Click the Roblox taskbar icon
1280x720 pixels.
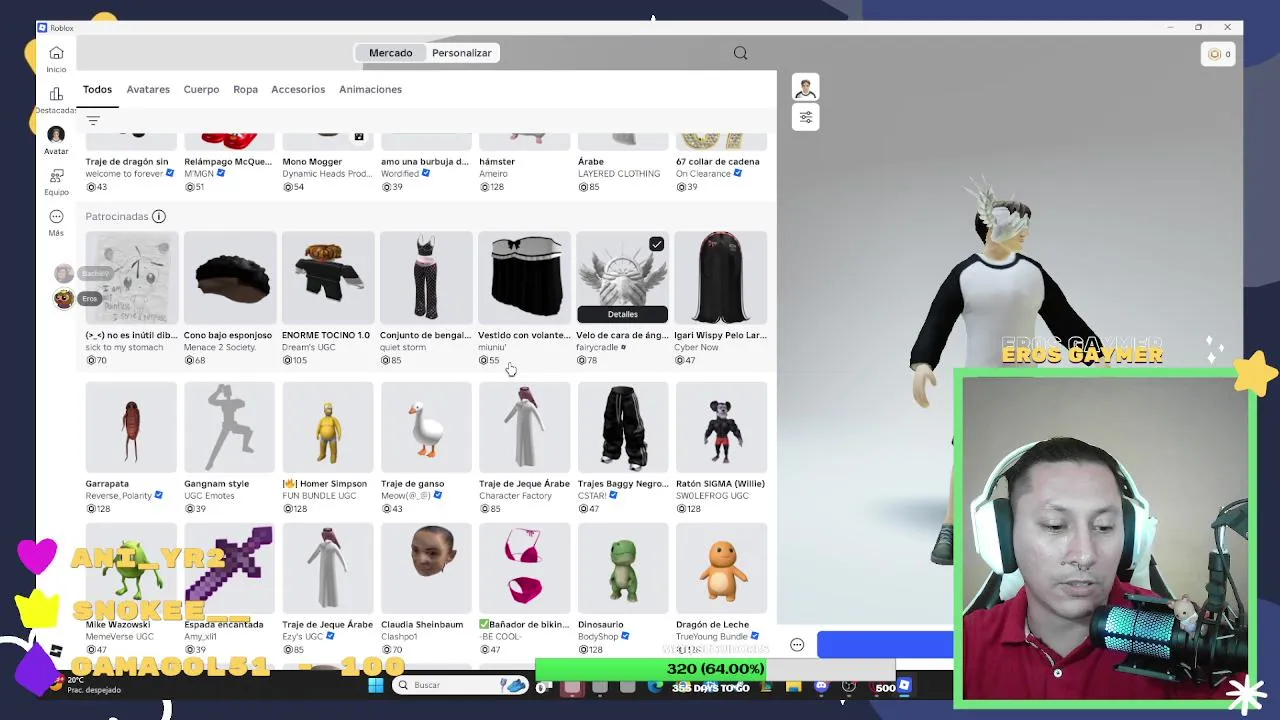pos(904,686)
